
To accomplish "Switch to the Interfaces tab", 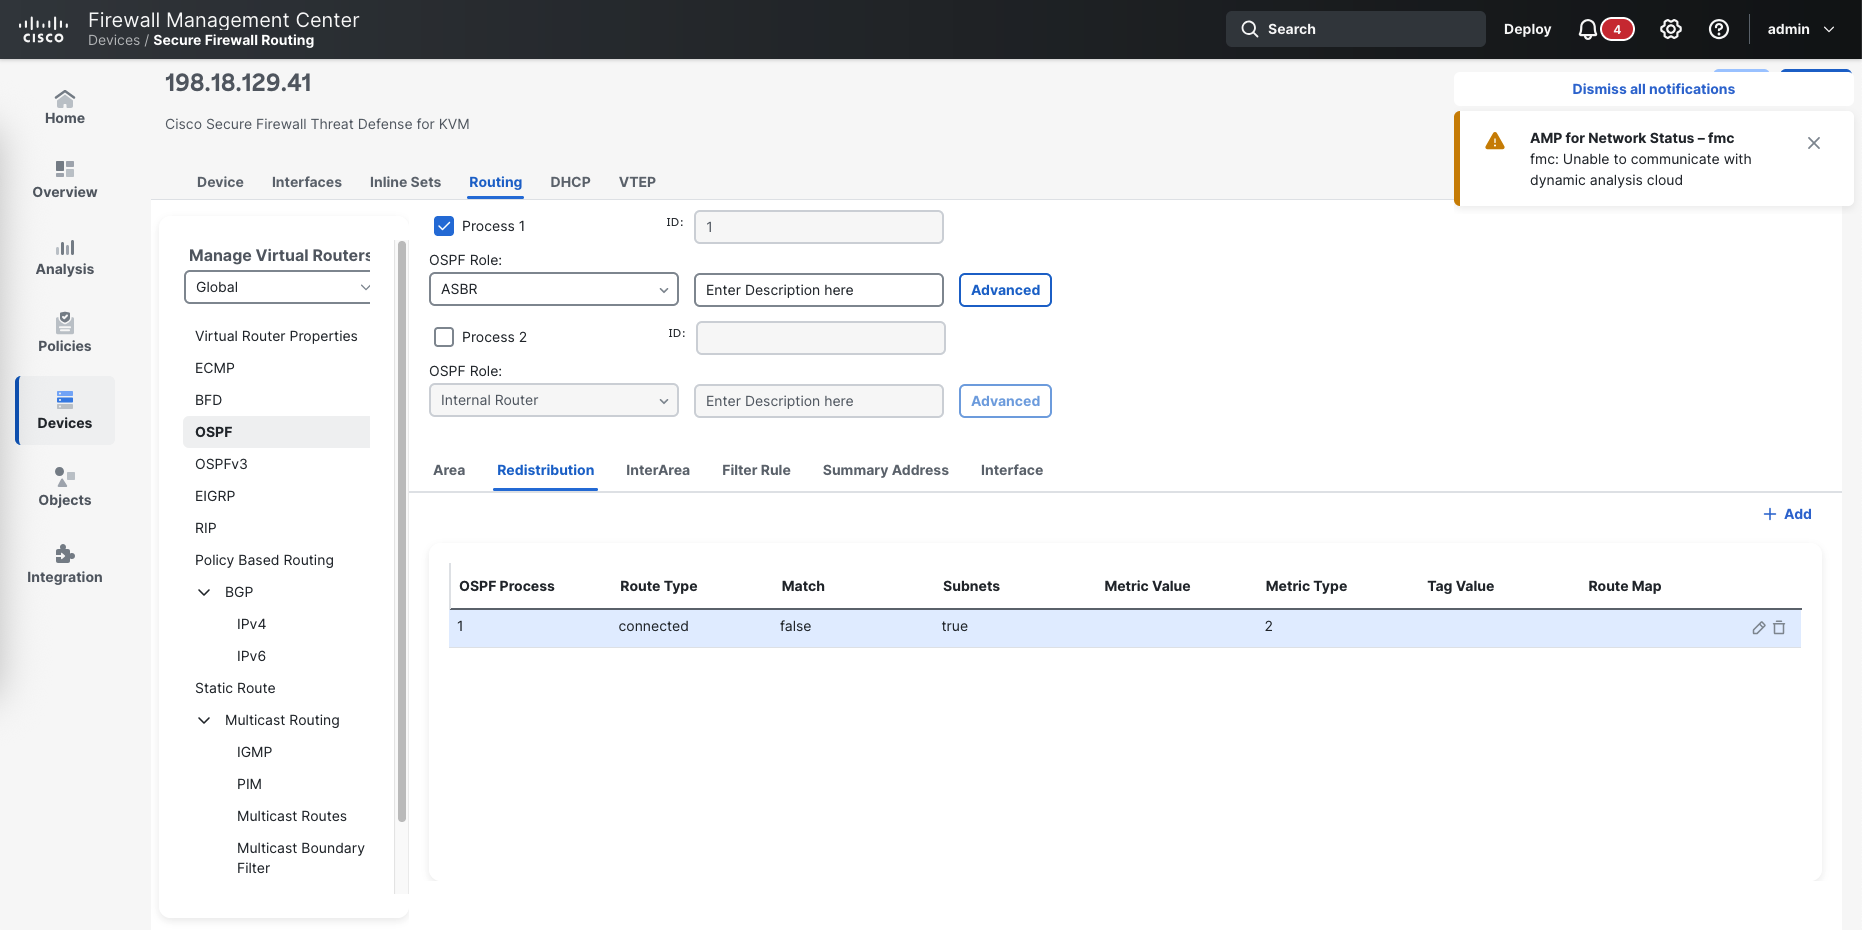I will click(x=306, y=182).
